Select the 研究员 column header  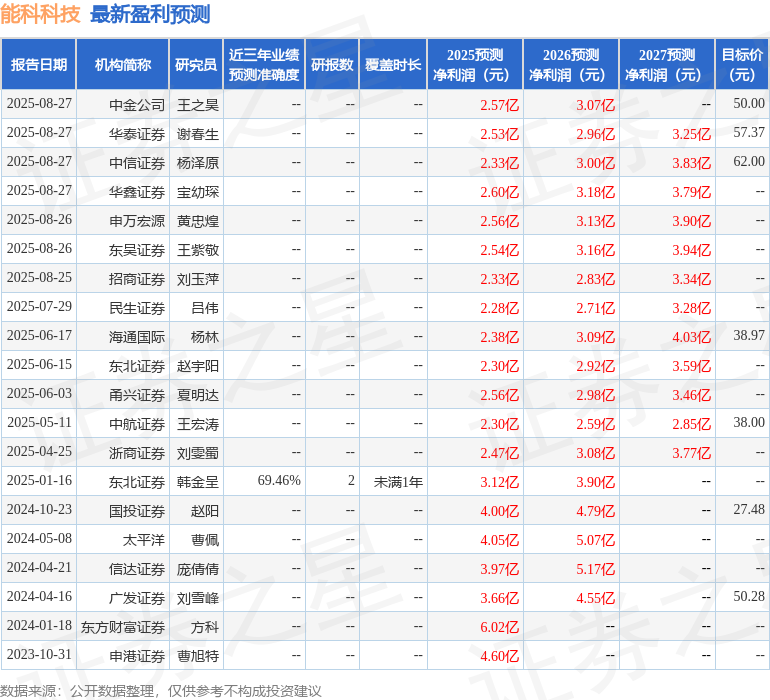tap(196, 64)
